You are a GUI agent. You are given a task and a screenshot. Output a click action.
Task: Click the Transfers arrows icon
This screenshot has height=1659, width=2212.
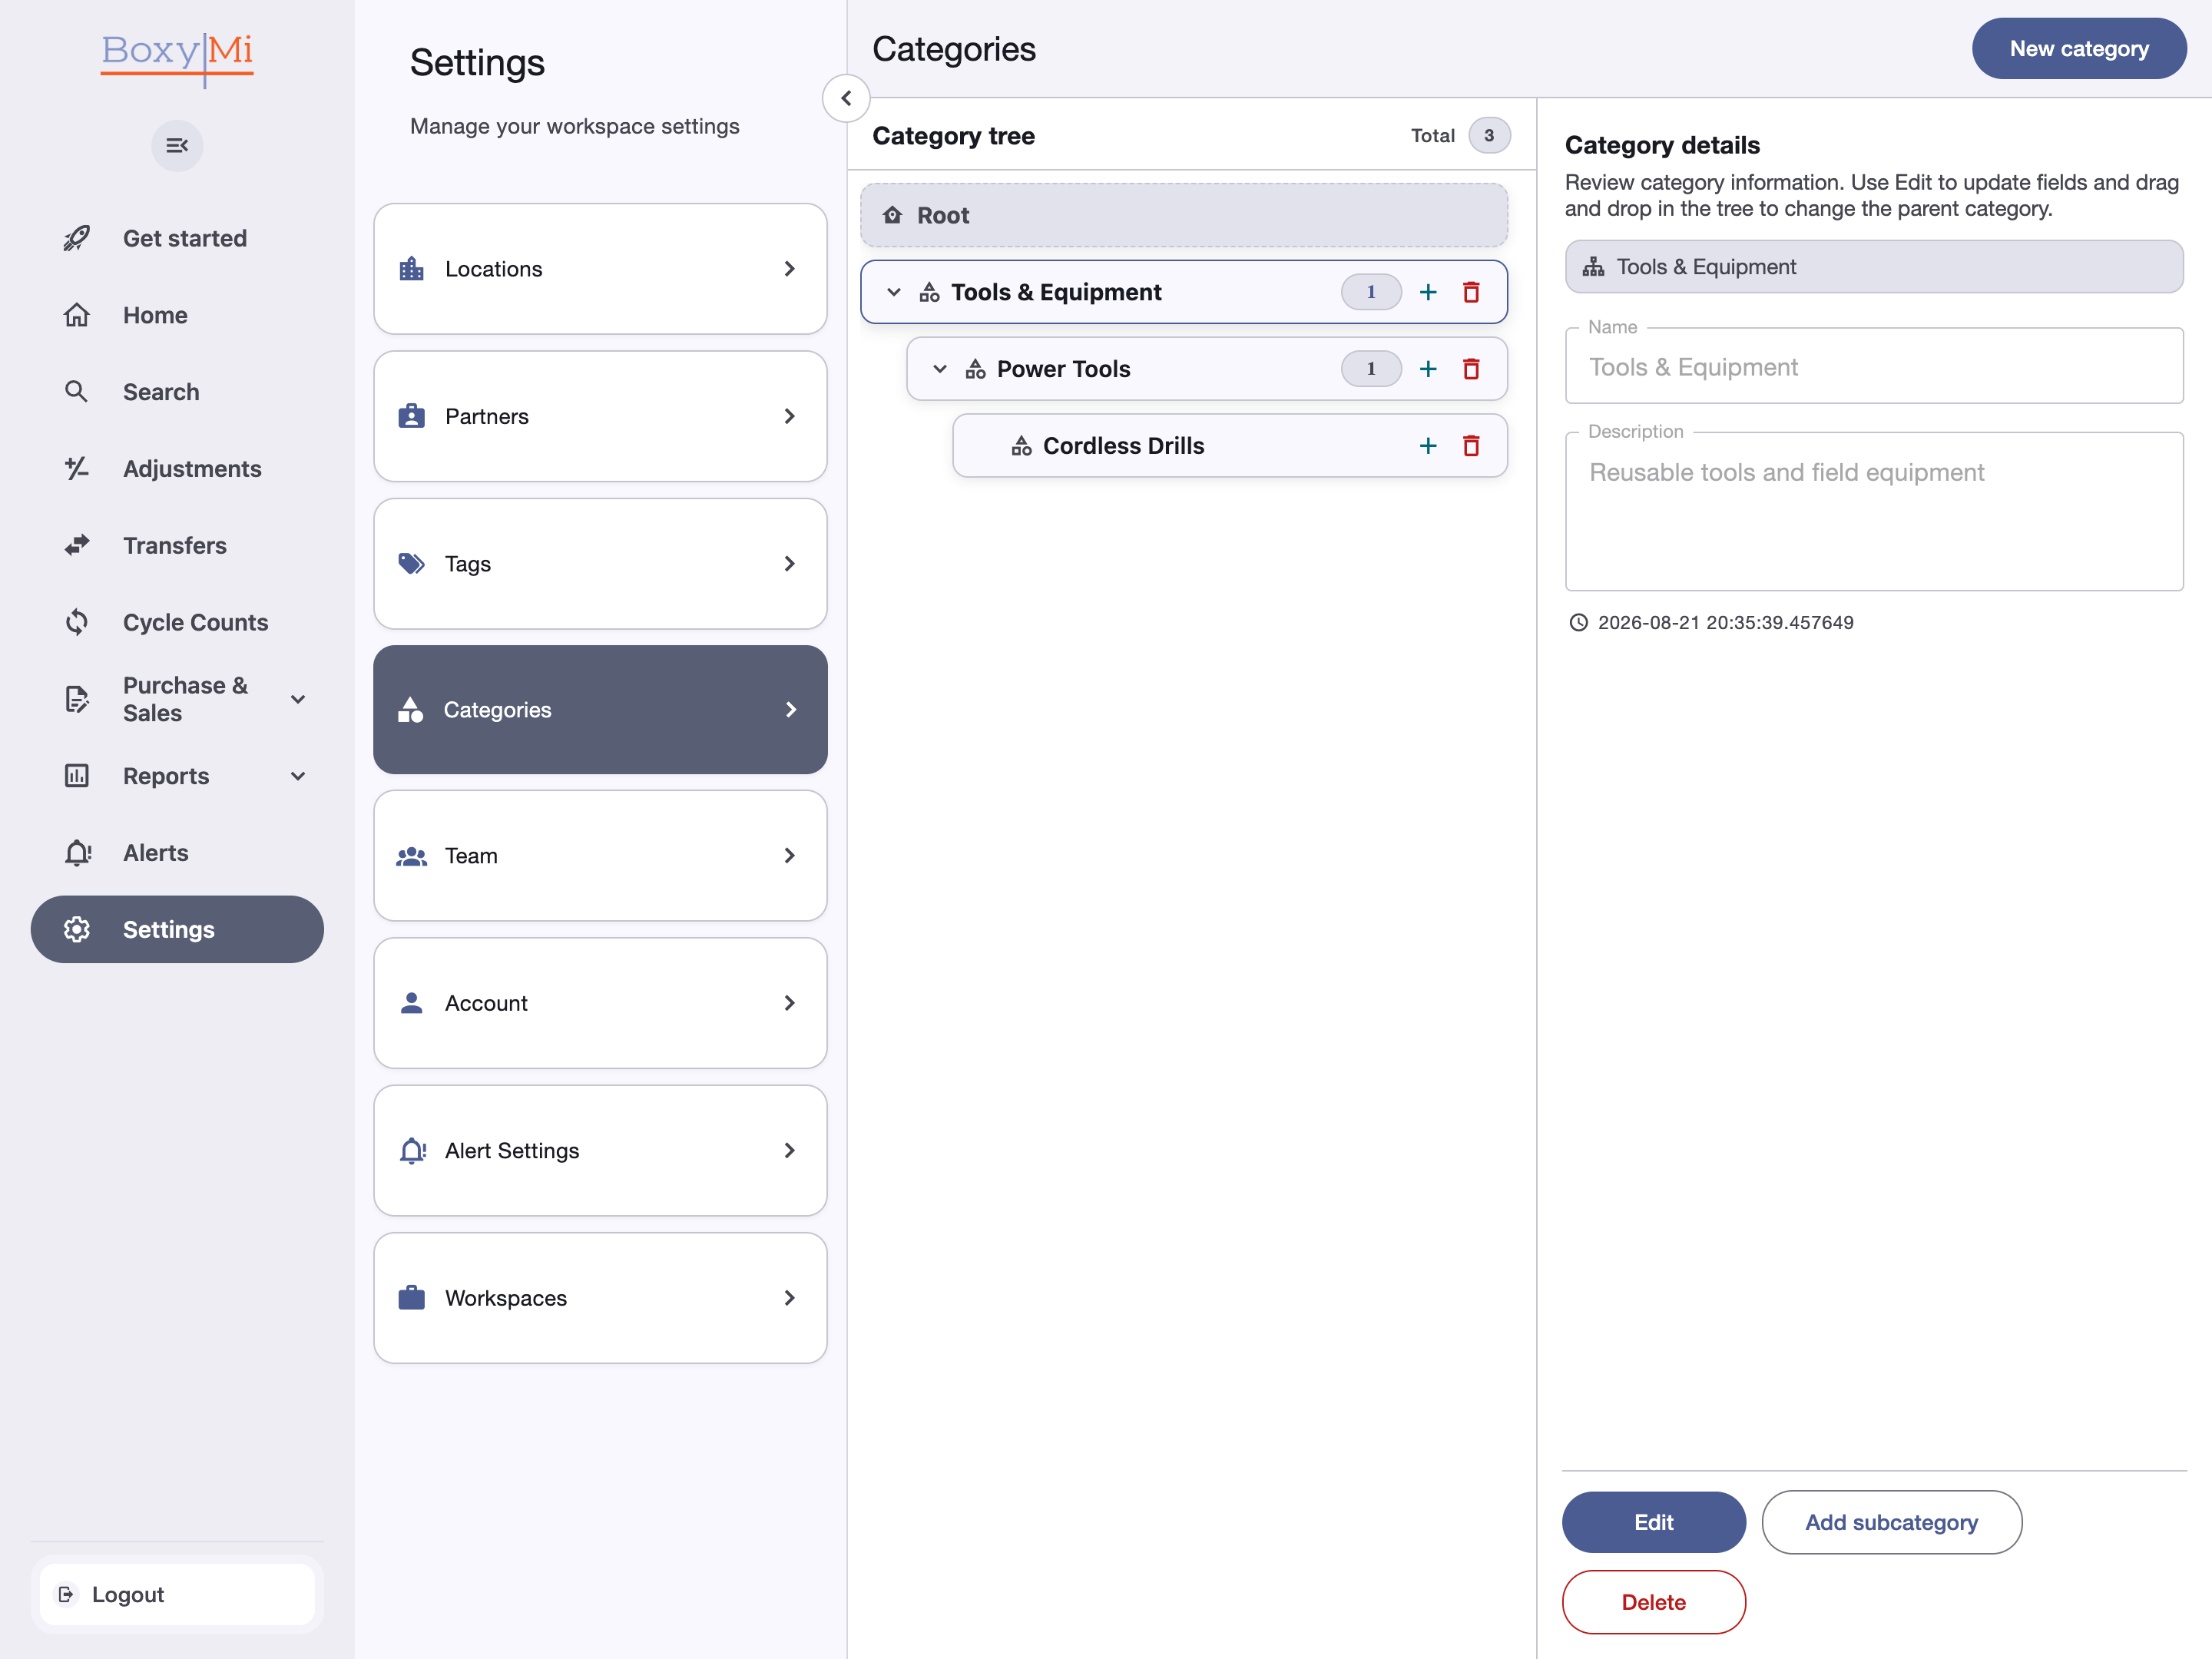(x=77, y=545)
